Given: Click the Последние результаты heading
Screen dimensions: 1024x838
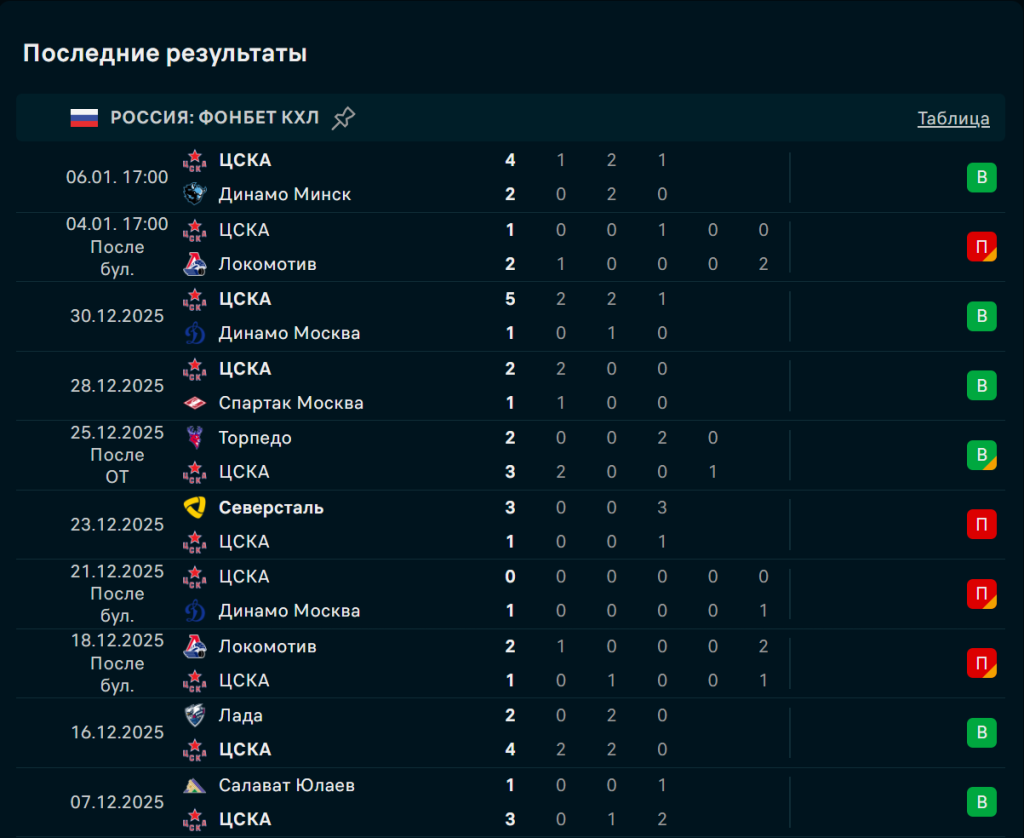Looking at the screenshot, I should tap(165, 54).
